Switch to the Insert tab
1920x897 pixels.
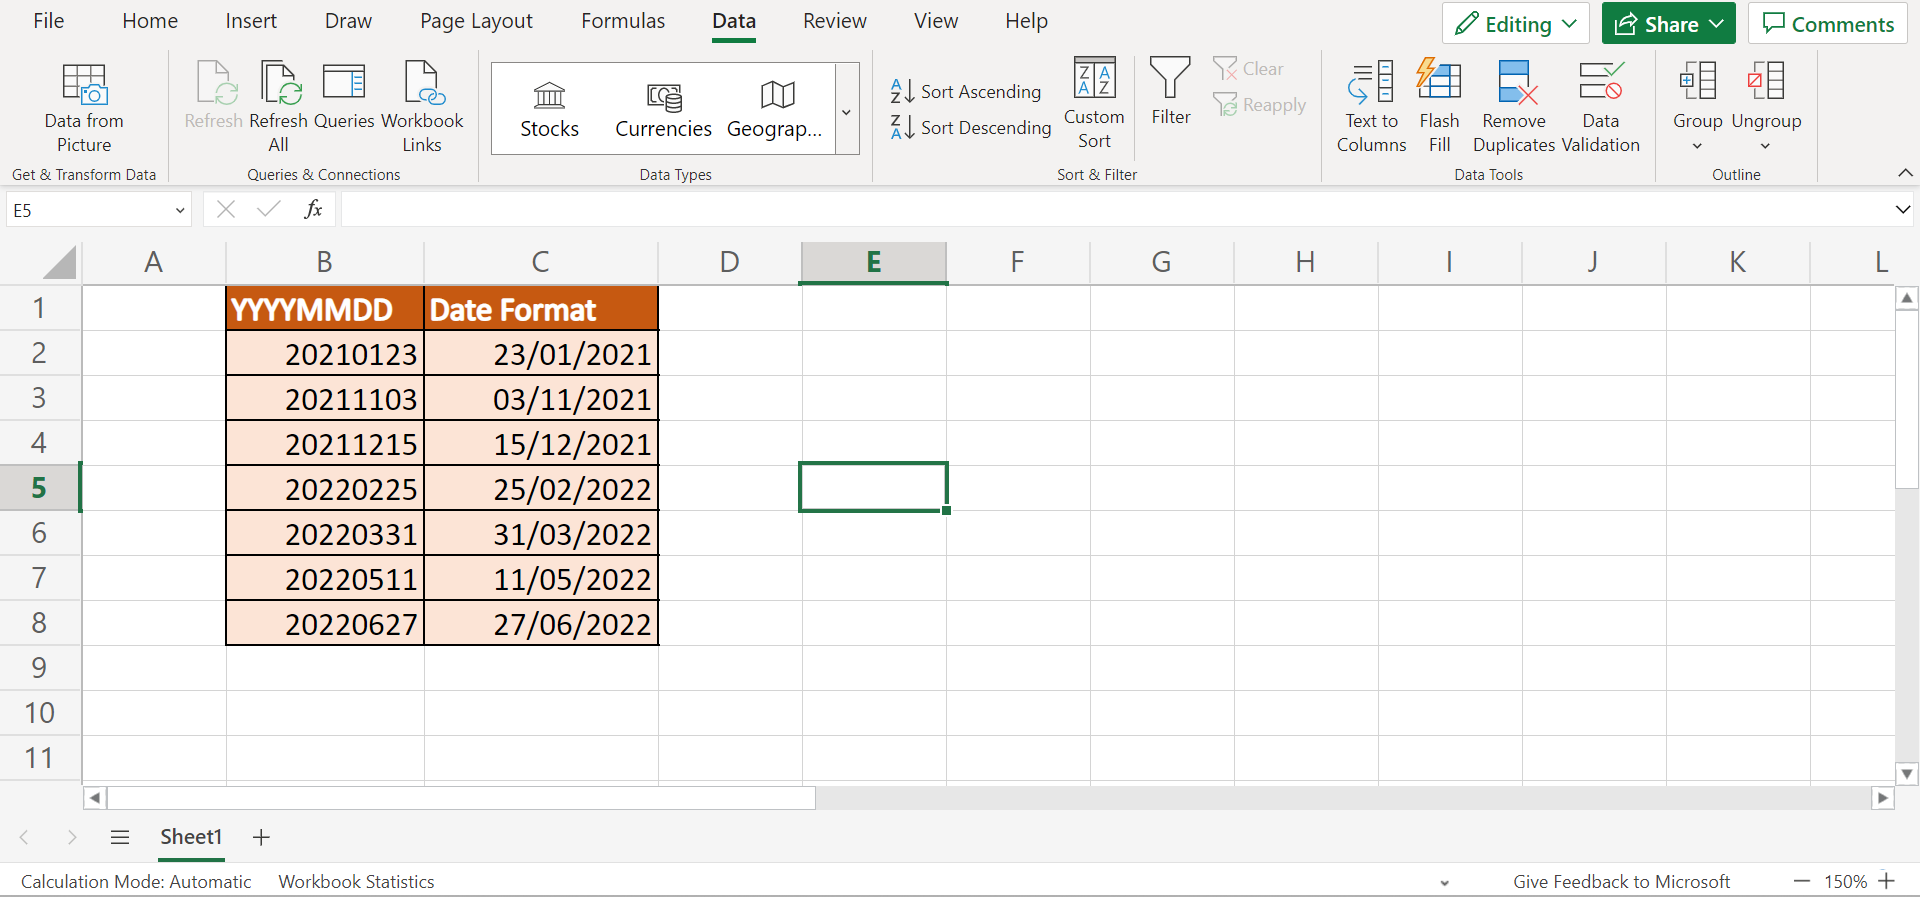(x=251, y=21)
